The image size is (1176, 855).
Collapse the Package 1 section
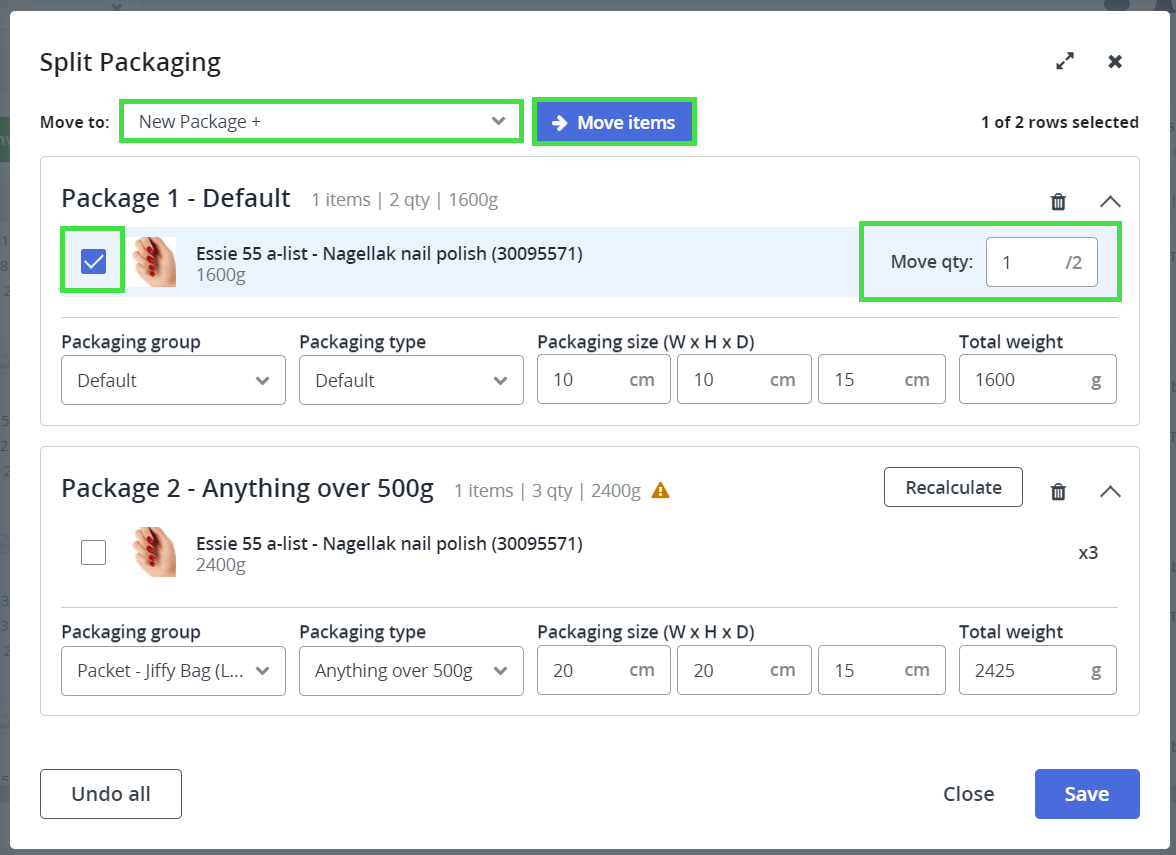[1110, 202]
